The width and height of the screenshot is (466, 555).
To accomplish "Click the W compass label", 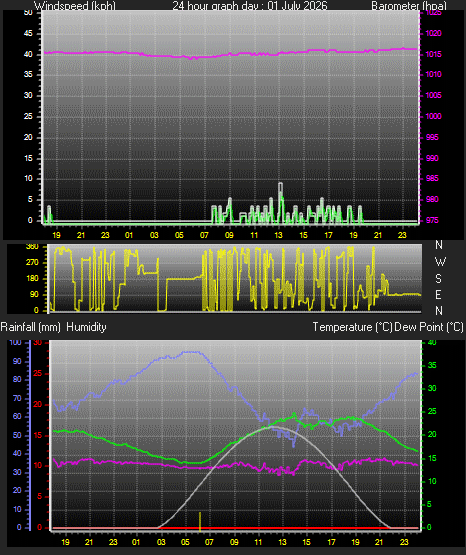I will click(x=440, y=262).
